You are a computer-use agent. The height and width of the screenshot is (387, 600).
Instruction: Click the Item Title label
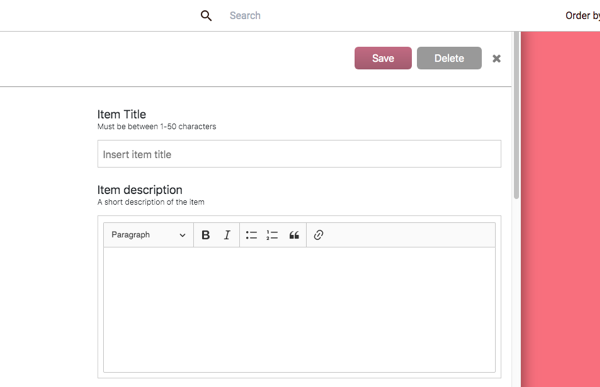121,114
